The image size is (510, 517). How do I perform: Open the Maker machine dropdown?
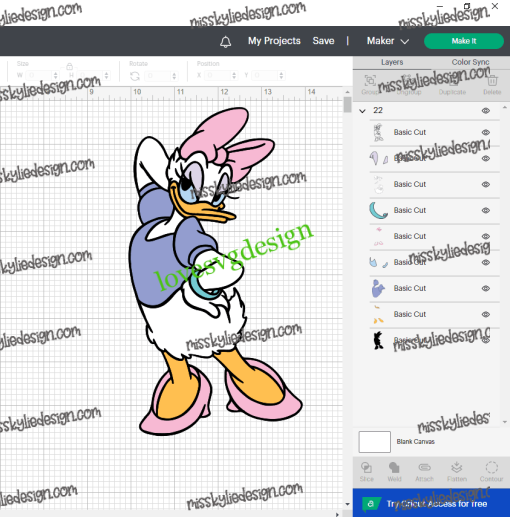(x=388, y=41)
